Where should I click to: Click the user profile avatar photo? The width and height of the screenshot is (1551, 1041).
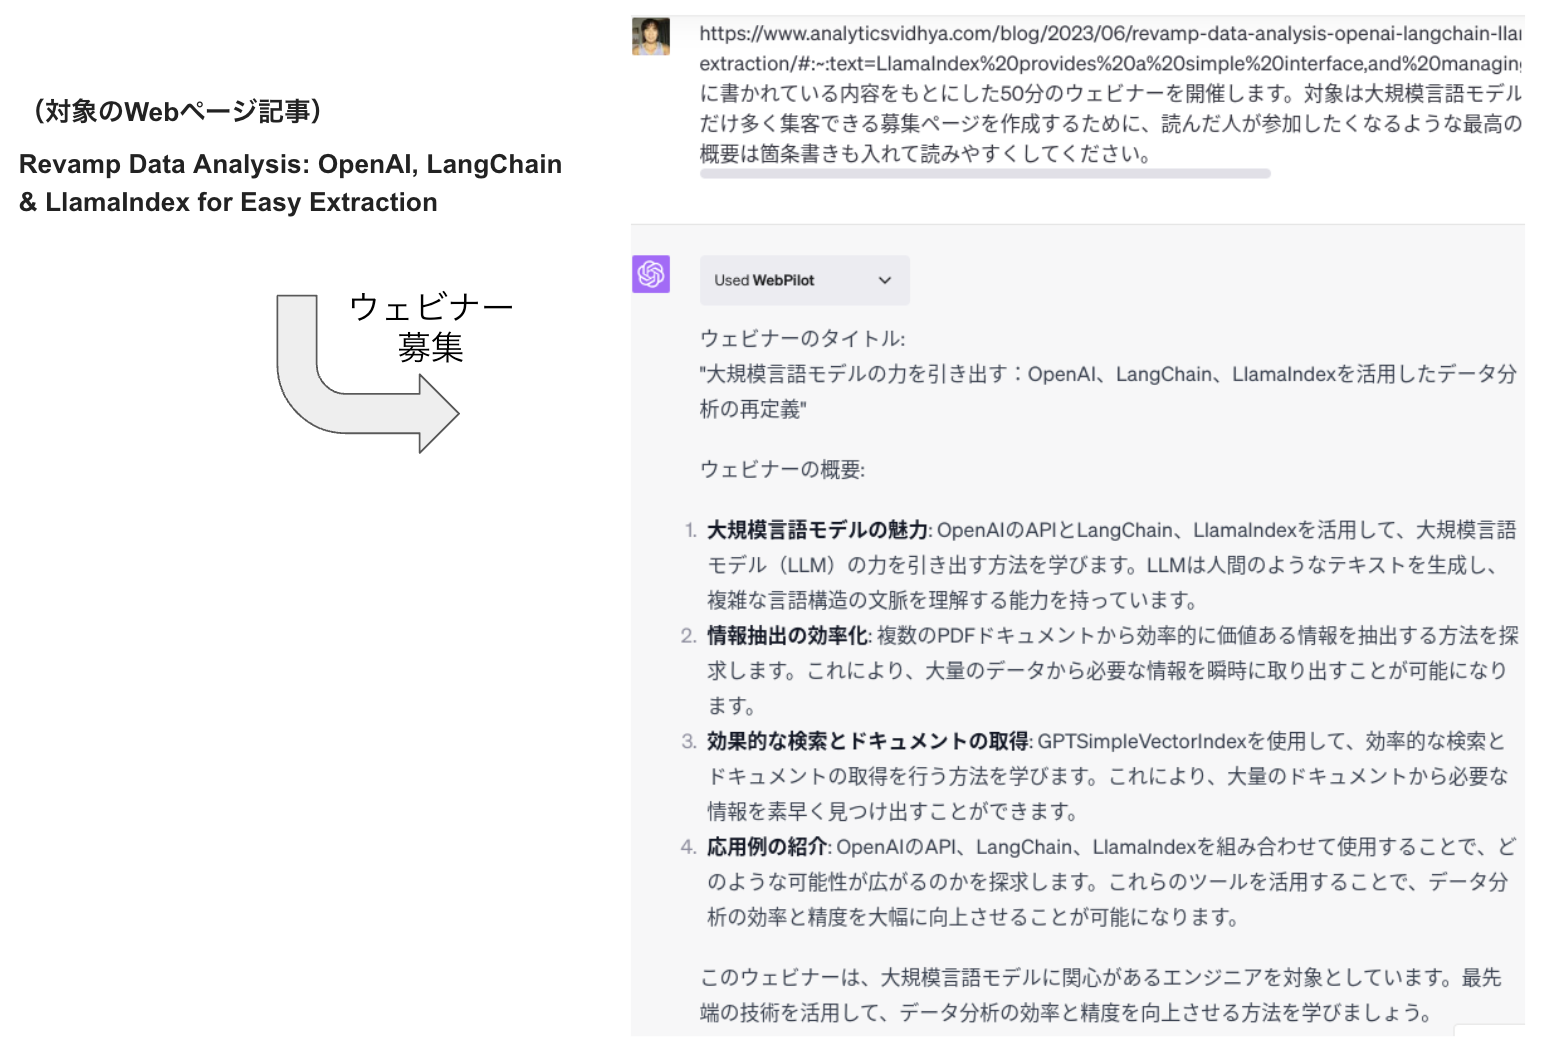coord(651,37)
